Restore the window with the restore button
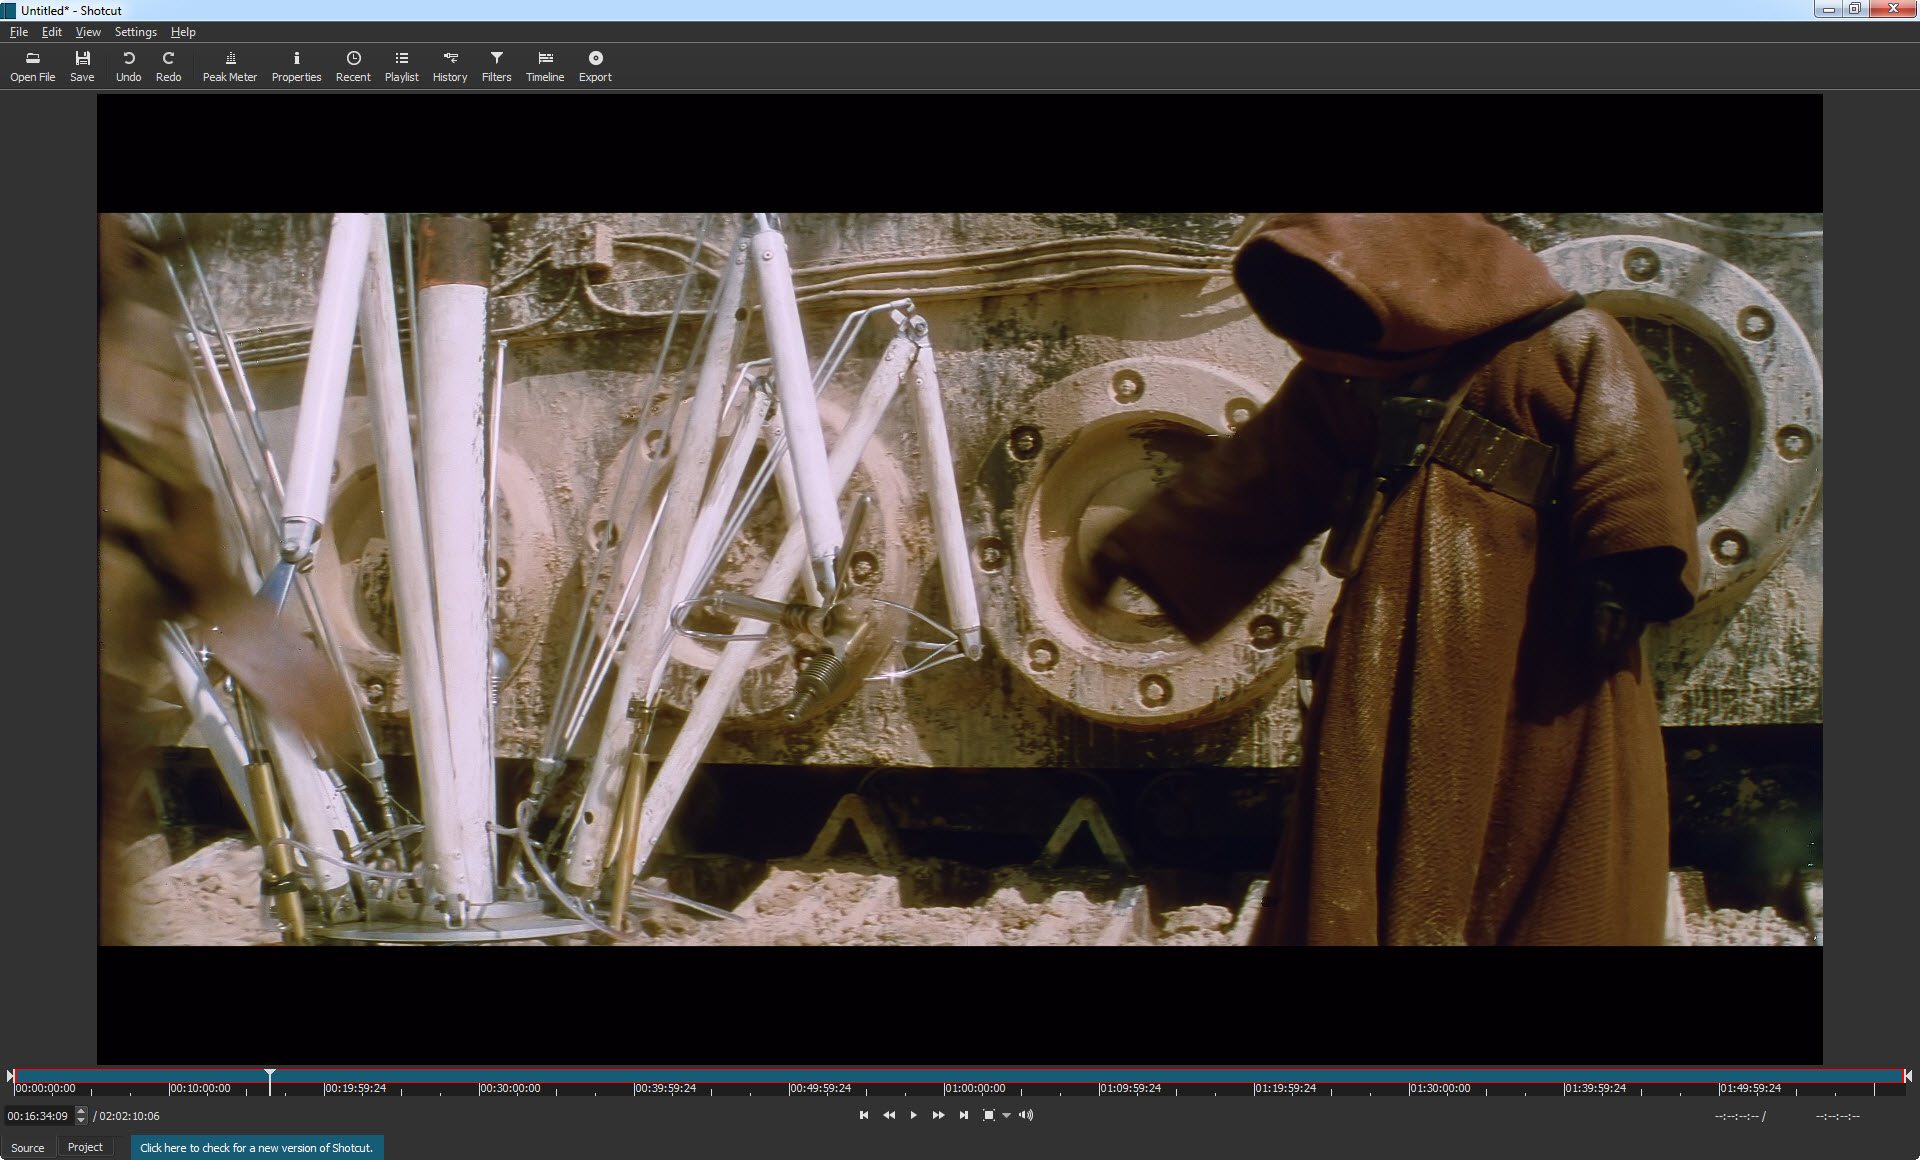This screenshot has width=1920, height=1160. coord(1854,9)
